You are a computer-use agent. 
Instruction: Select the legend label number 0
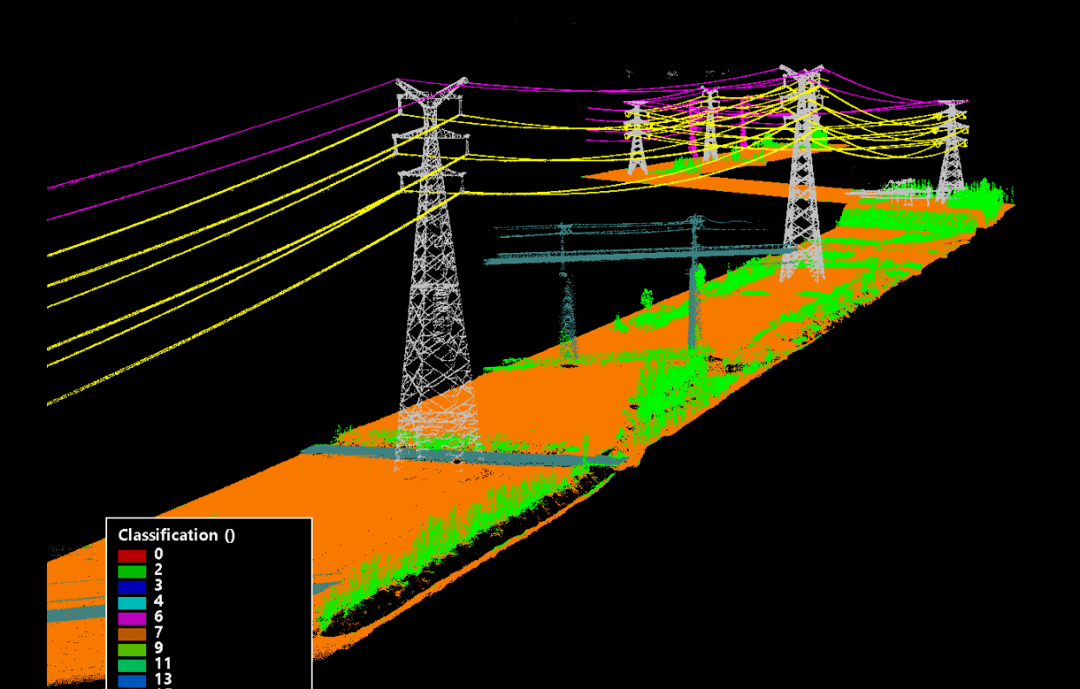(159, 555)
